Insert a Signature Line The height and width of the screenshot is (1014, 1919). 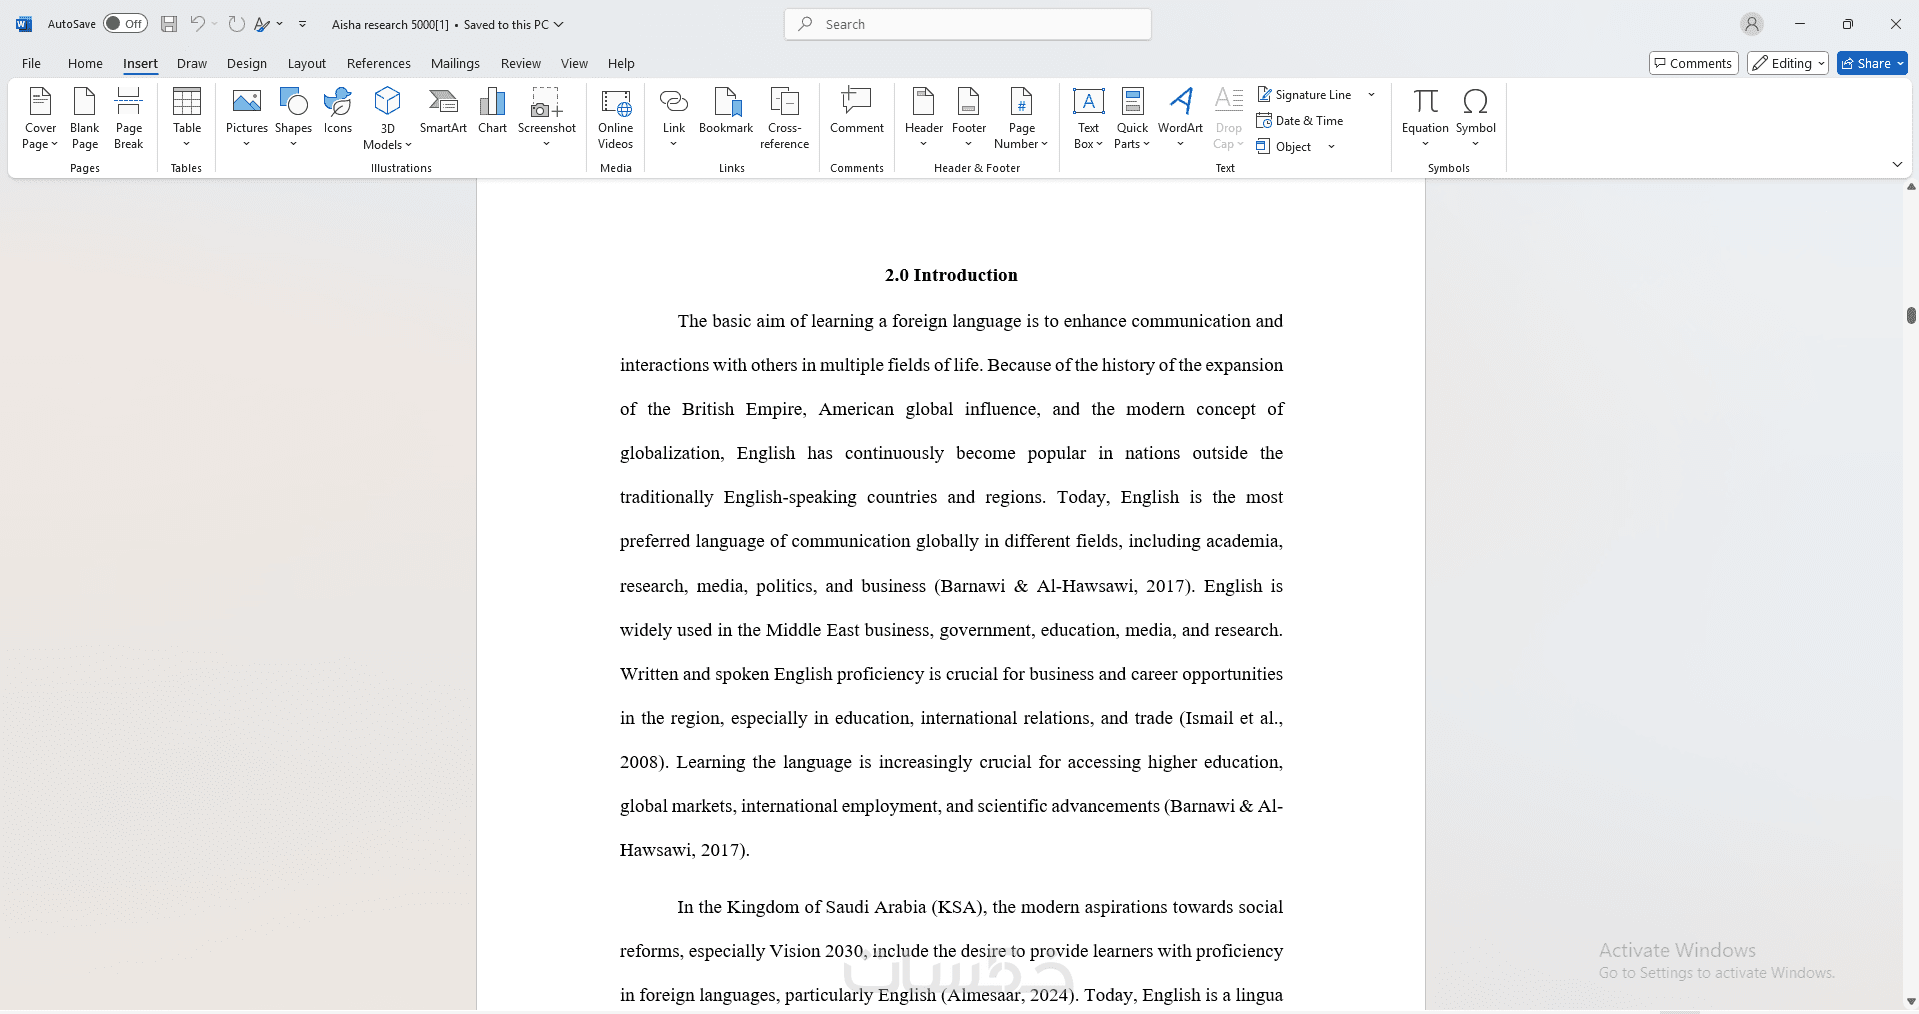(x=1305, y=95)
